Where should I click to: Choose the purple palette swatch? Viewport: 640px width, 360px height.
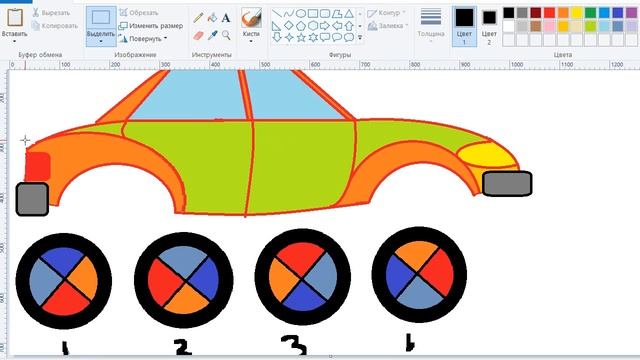[x=631, y=13]
